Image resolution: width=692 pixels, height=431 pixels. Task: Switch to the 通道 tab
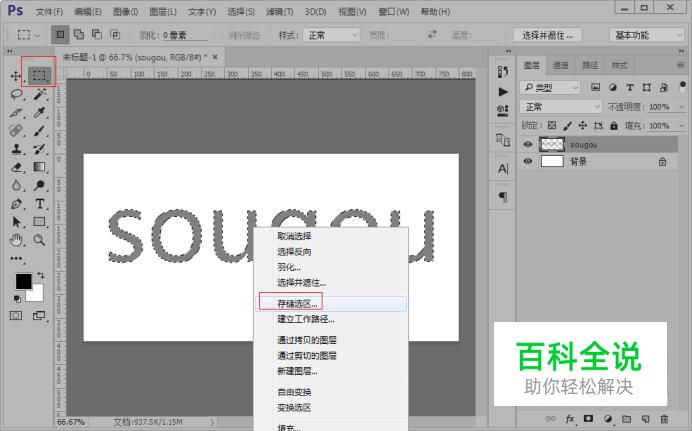pyautogui.click(x=560, y=65)
